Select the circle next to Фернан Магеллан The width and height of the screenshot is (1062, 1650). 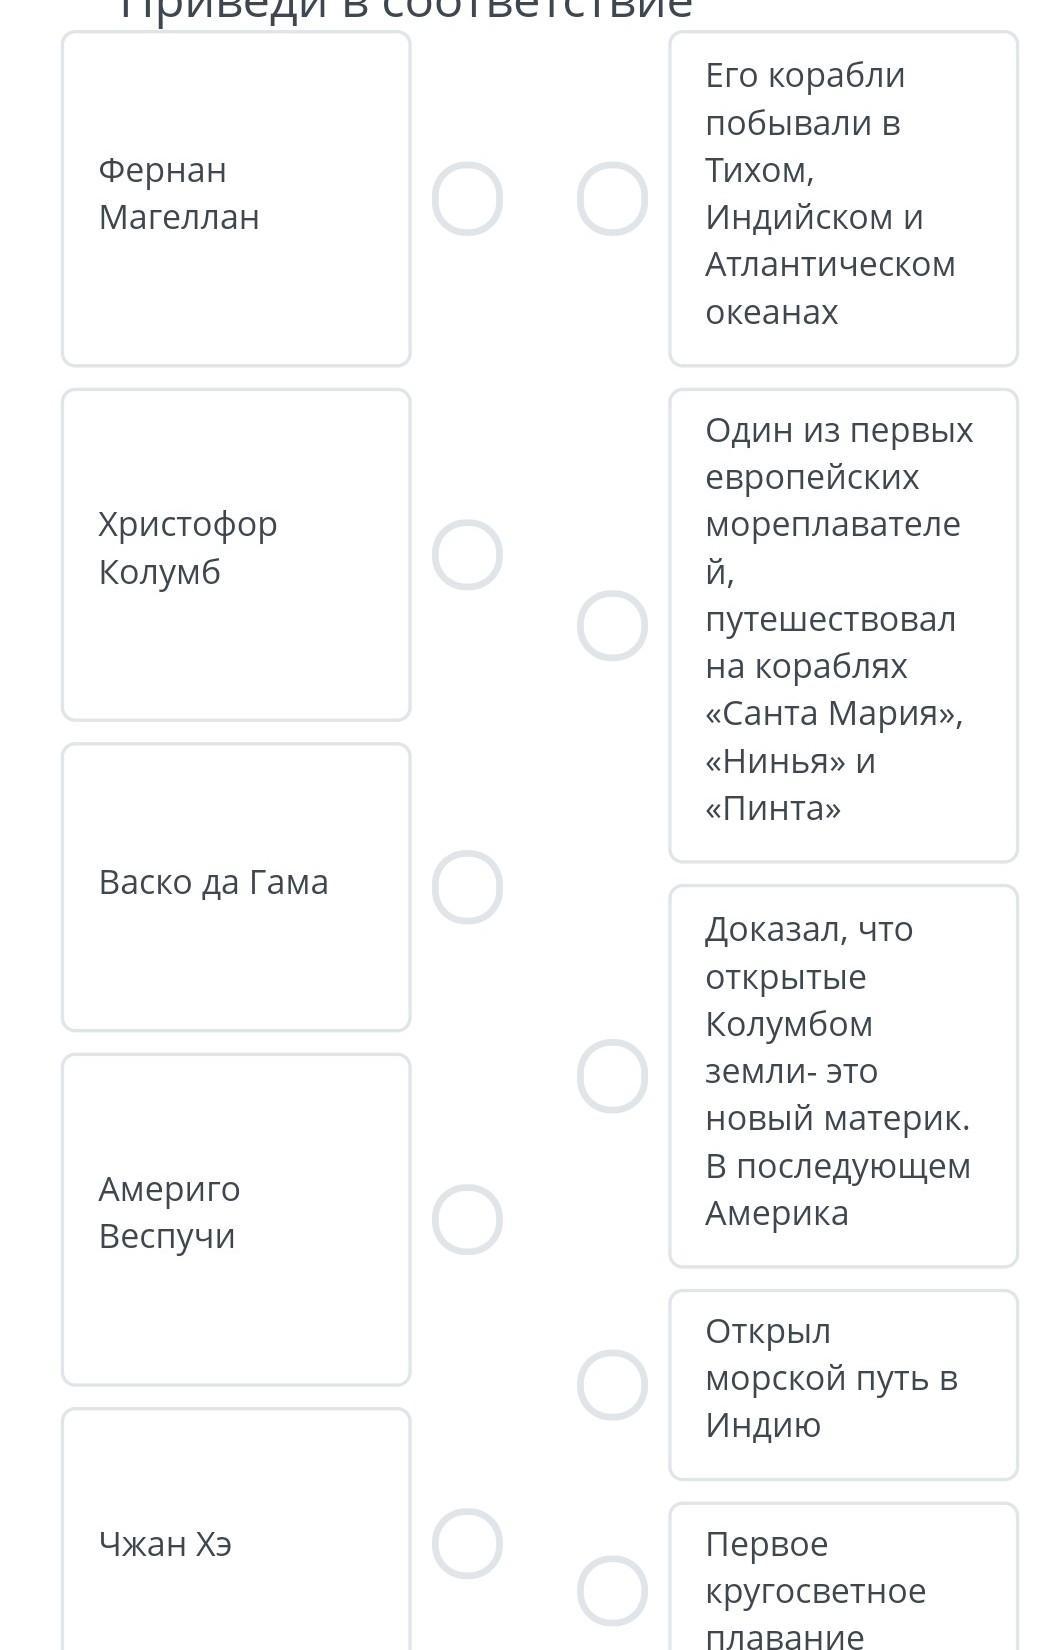pyautogui.click(x=467, y=198)
